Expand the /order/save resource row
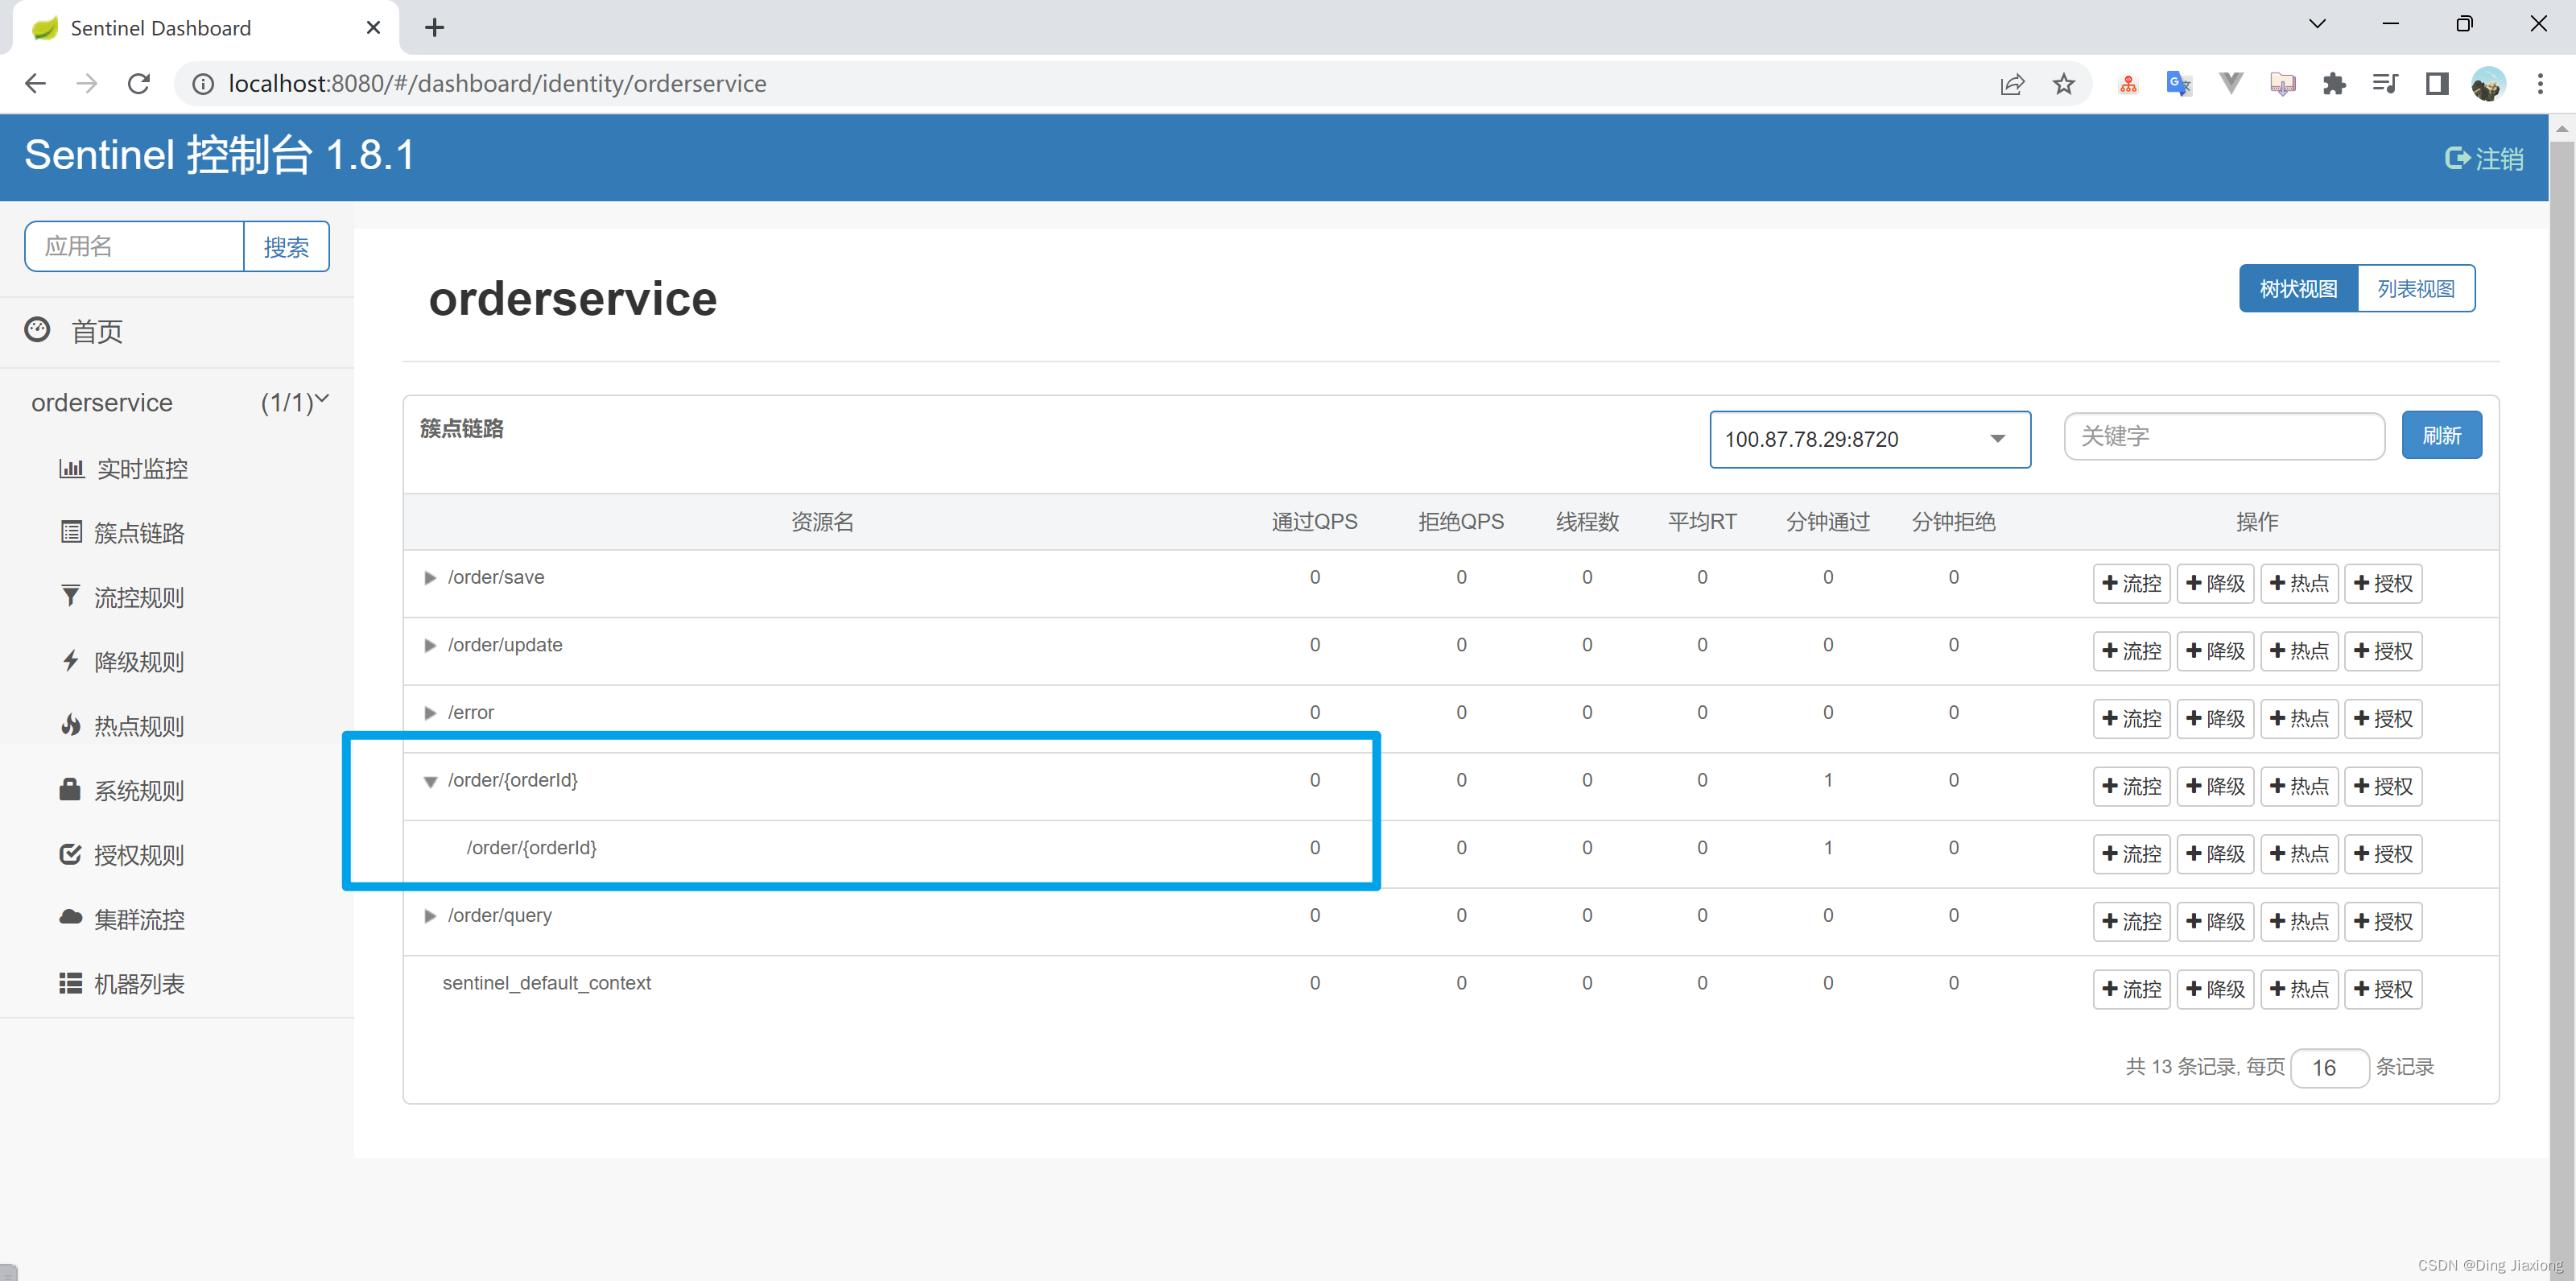The width and height of the screenshot is (2576, 1281). (x=430, y=578)
